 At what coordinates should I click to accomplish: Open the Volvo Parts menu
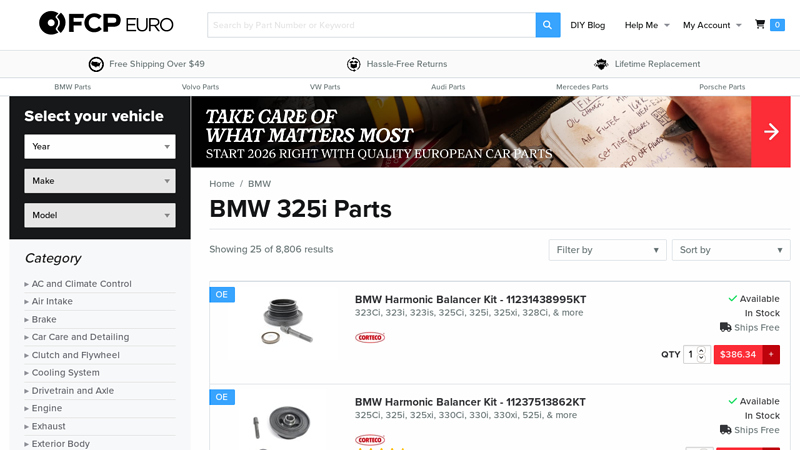pyautogui.click(x=200, y=87)
